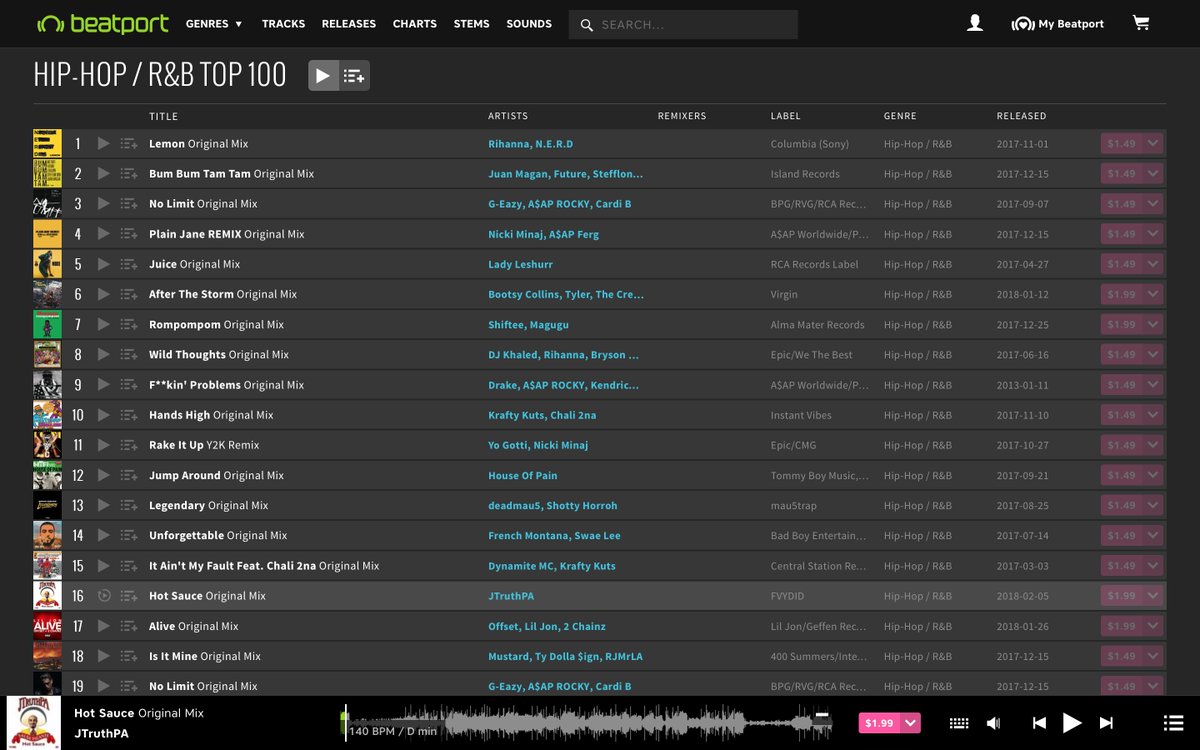The height and width of the screenshot is (750, 1200).
Task: Buy Wild Thoughts for $1.49
Action: 1122,354
